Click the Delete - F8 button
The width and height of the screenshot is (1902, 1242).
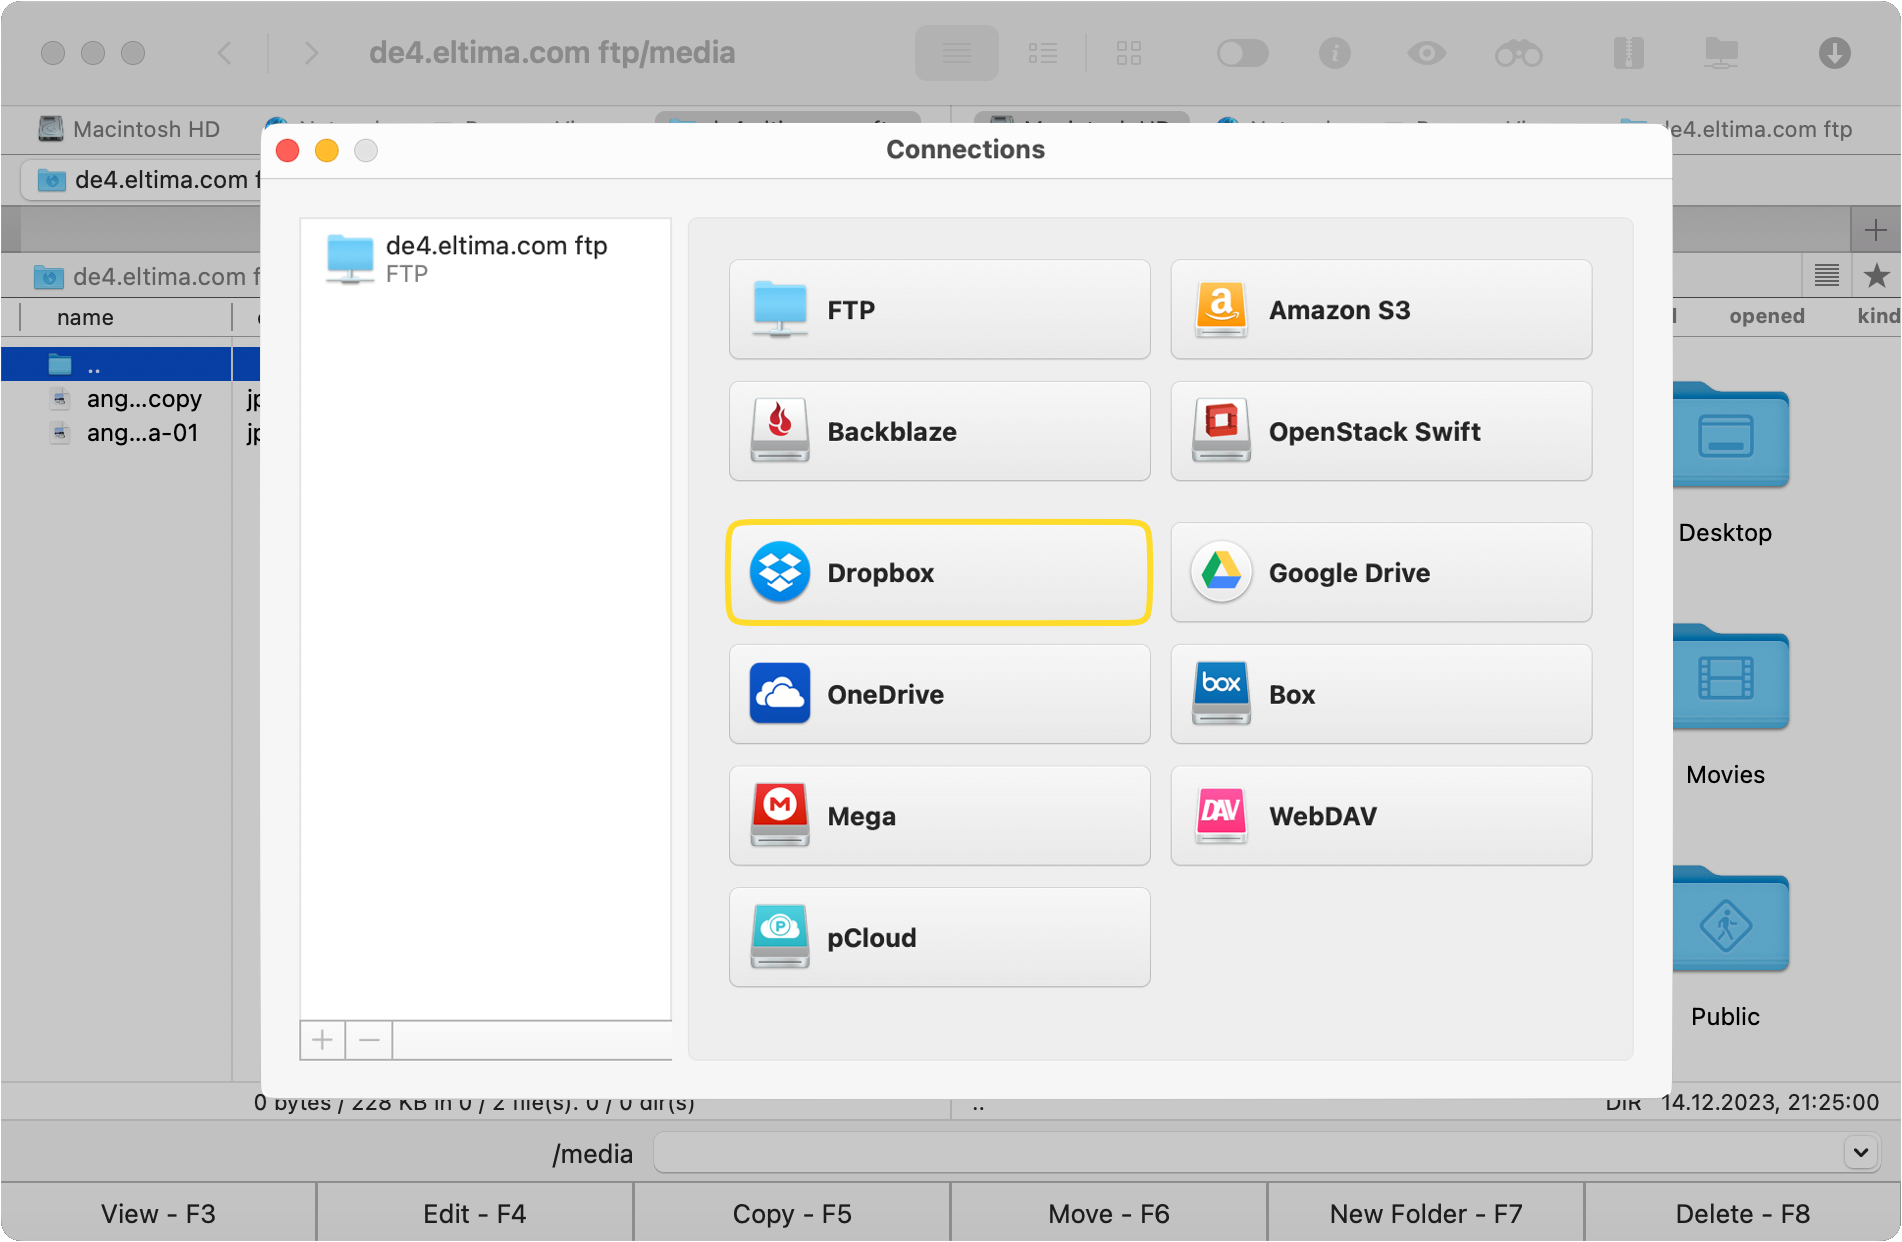(x=1742, y=1213)
